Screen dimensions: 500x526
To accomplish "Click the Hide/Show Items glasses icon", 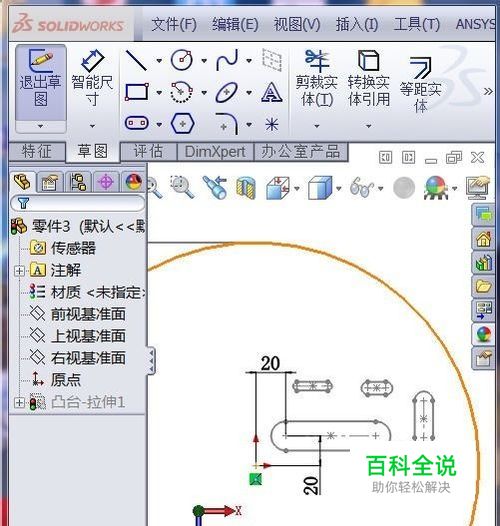I will click(361, 188).
